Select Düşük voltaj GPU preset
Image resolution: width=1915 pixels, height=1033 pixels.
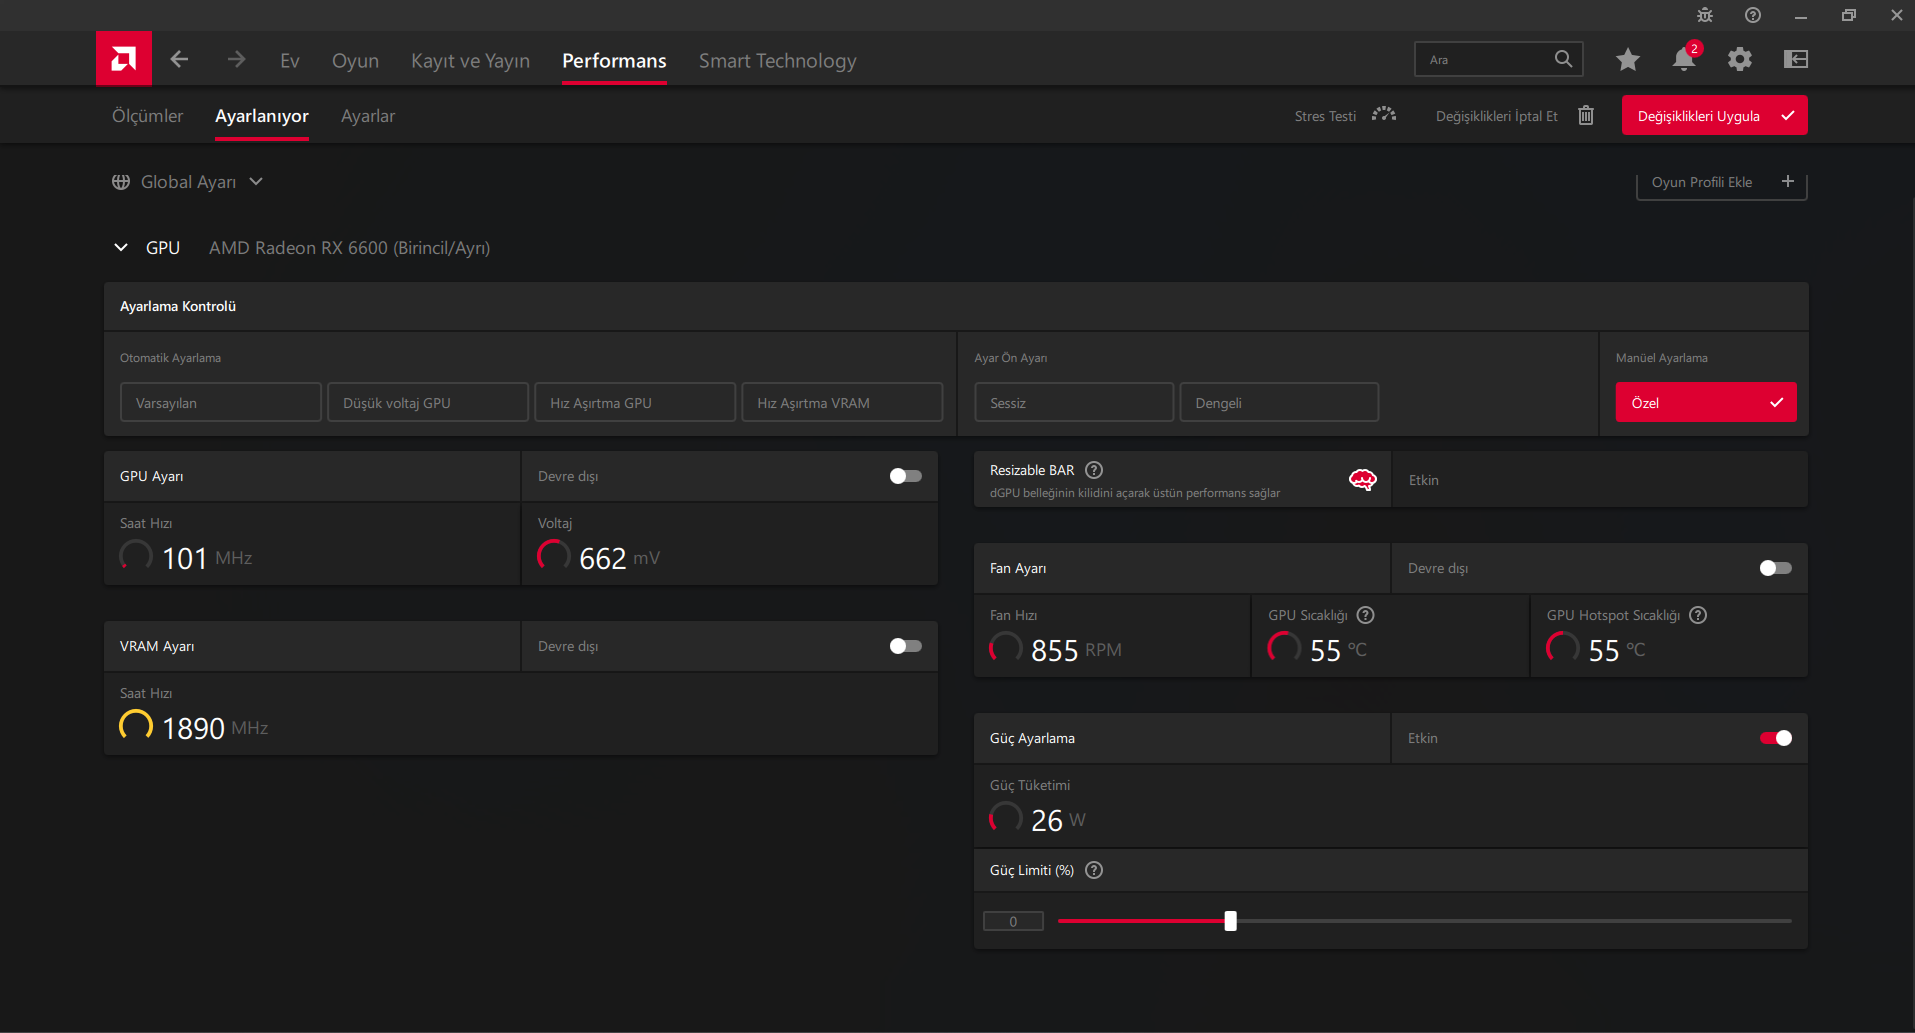tap(428, 402)
